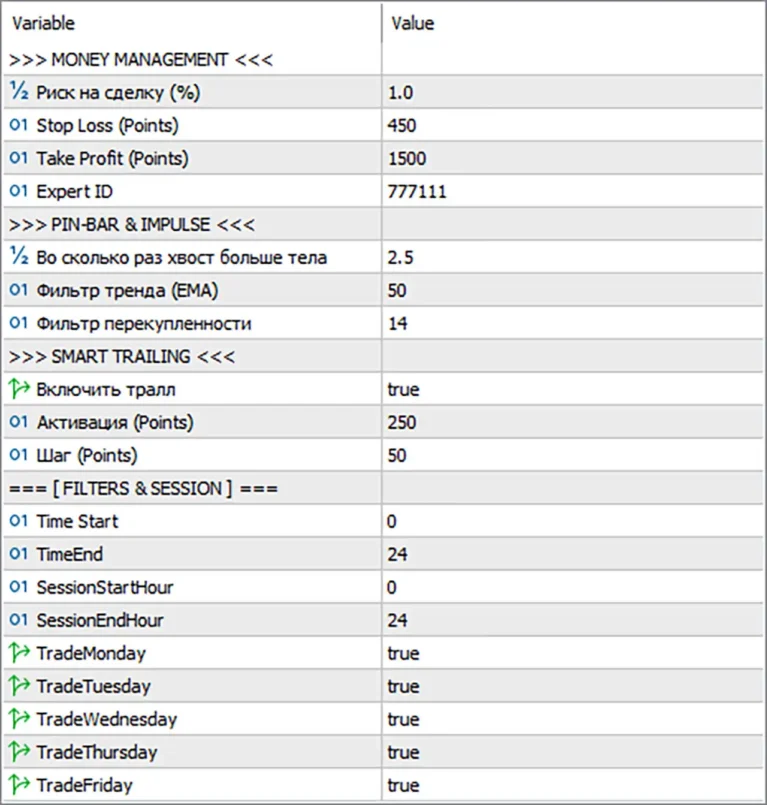This screenshot has height=805, width=767.
Task: Click the integer icon beside Шаг (Points)
Action: (18, 455)
